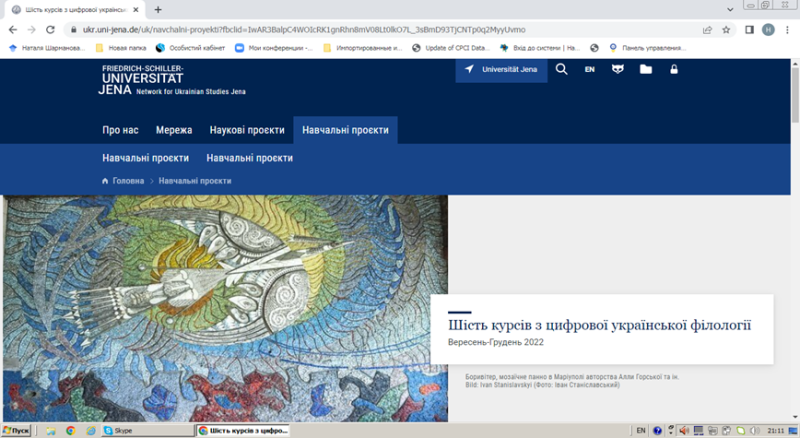Image resolution: width=800 pixels, height=438 pixels.
Task: Open the Новая папка bookmark folder
Action: pos(121,48)
